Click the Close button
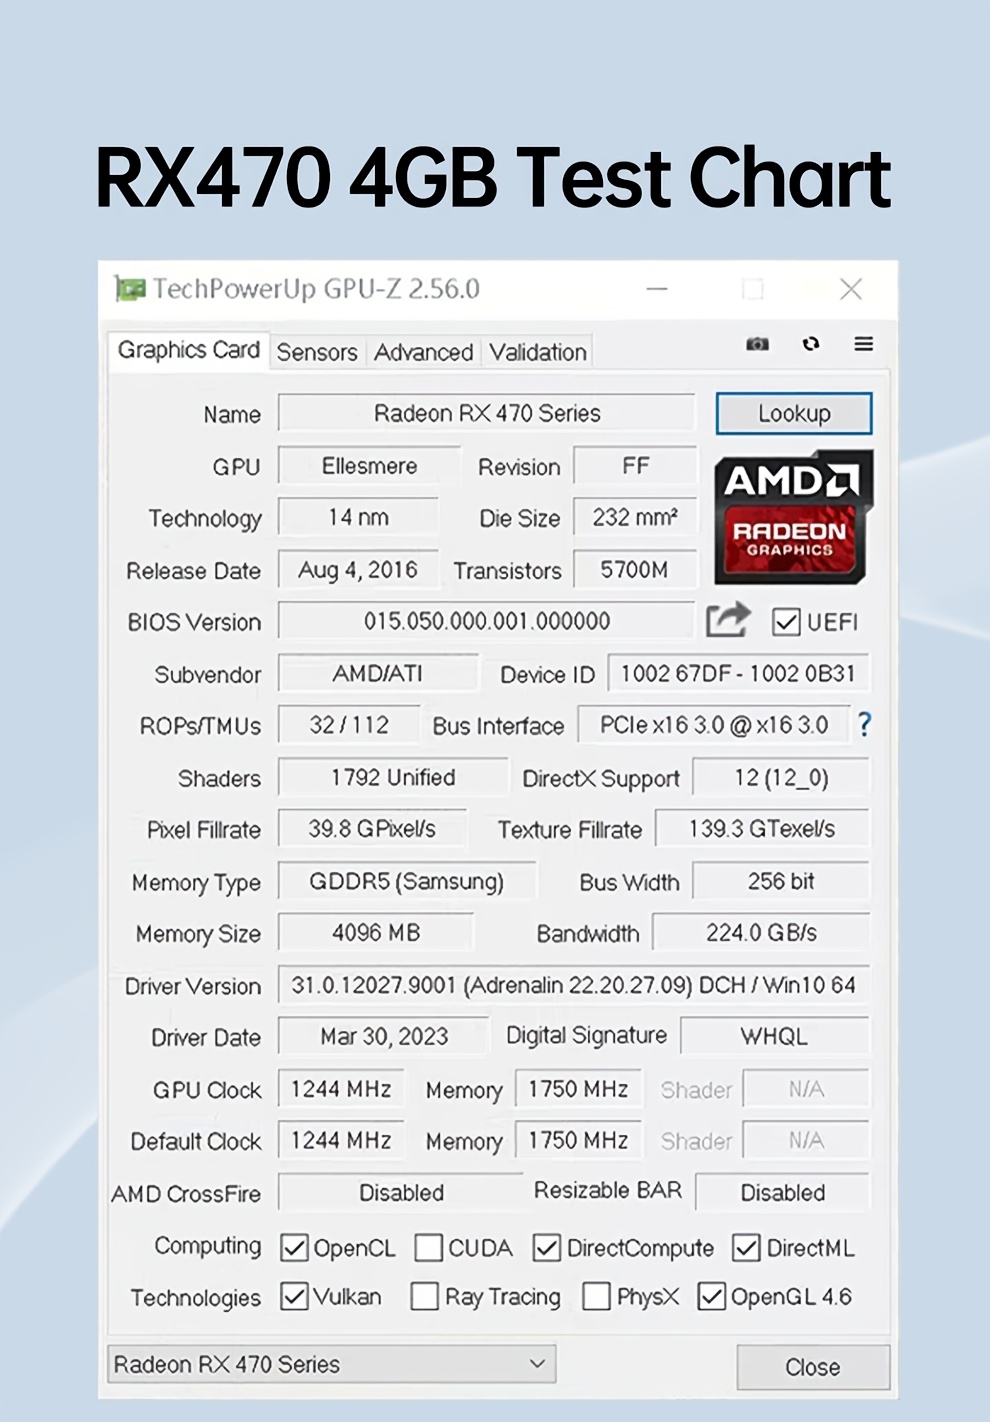 click(813, 1367)
